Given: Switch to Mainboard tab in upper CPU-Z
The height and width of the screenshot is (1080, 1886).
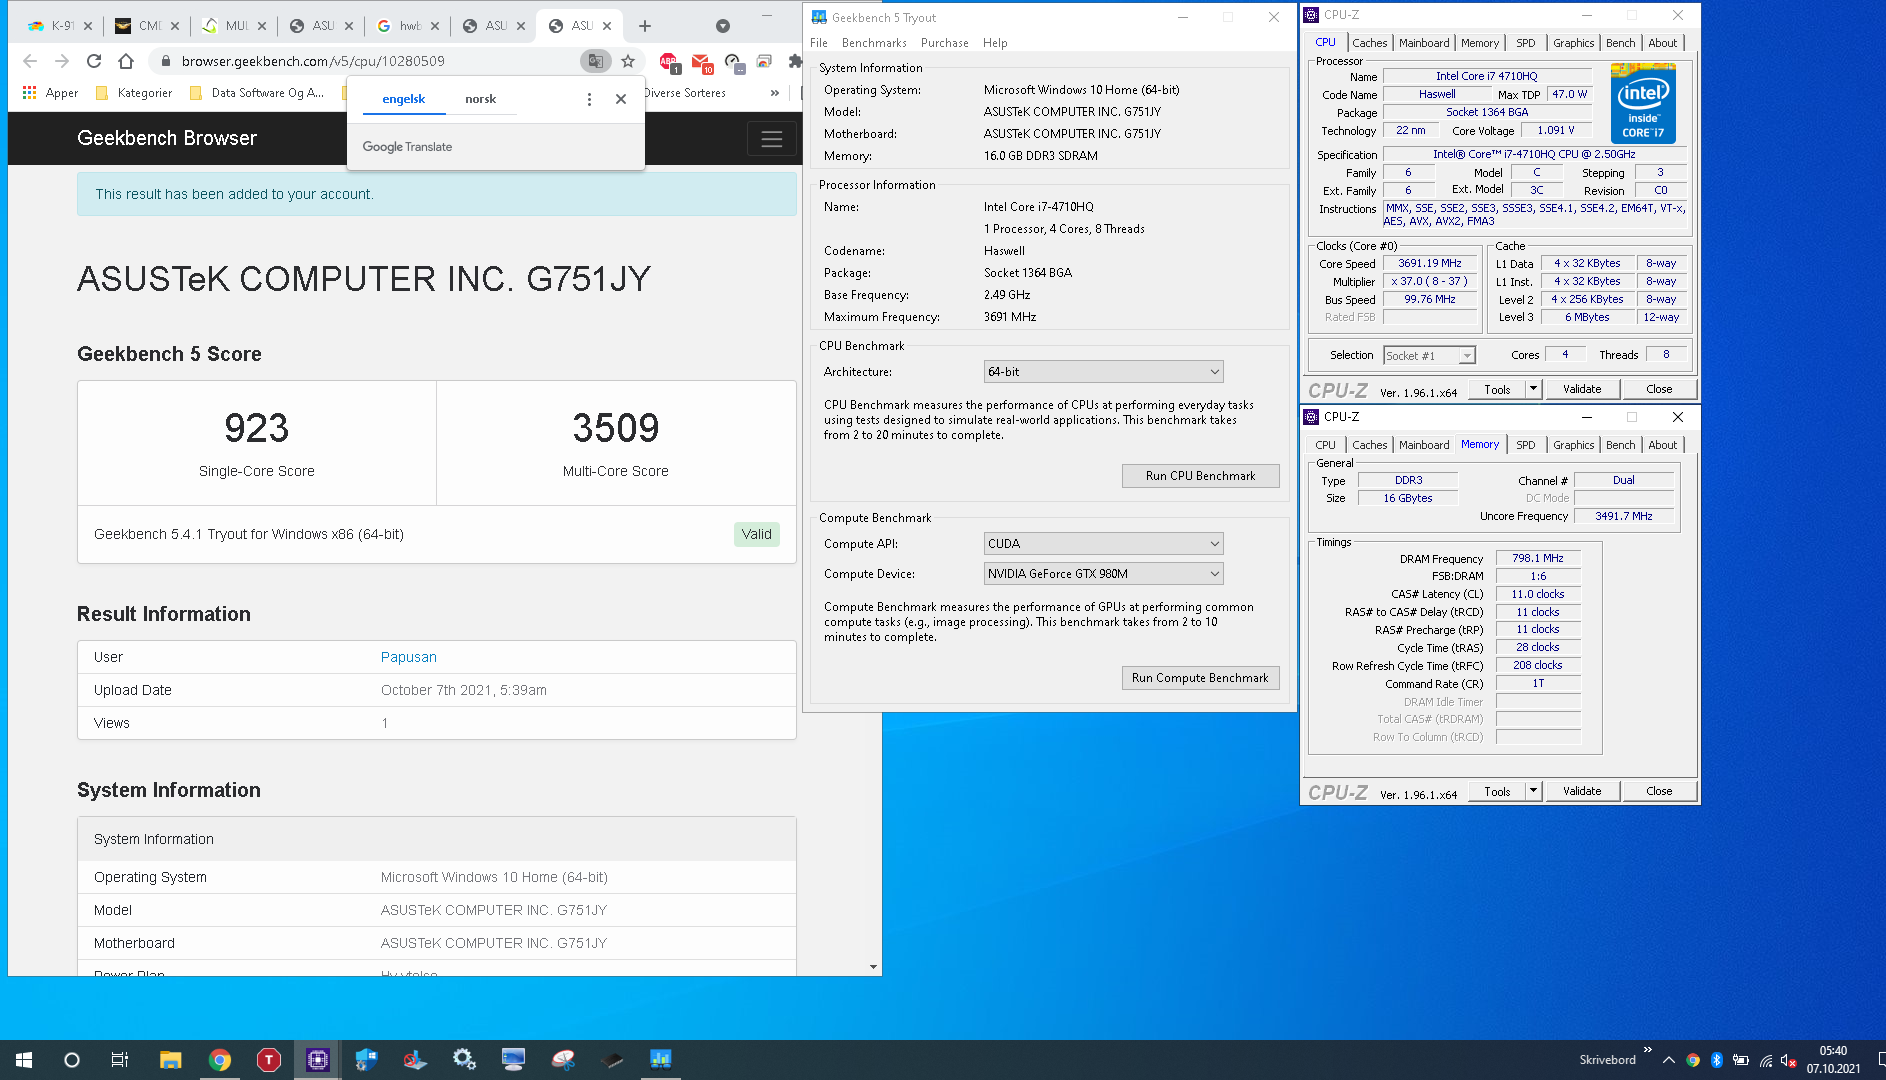Looking at the screenshot, I should [1424, 43].
